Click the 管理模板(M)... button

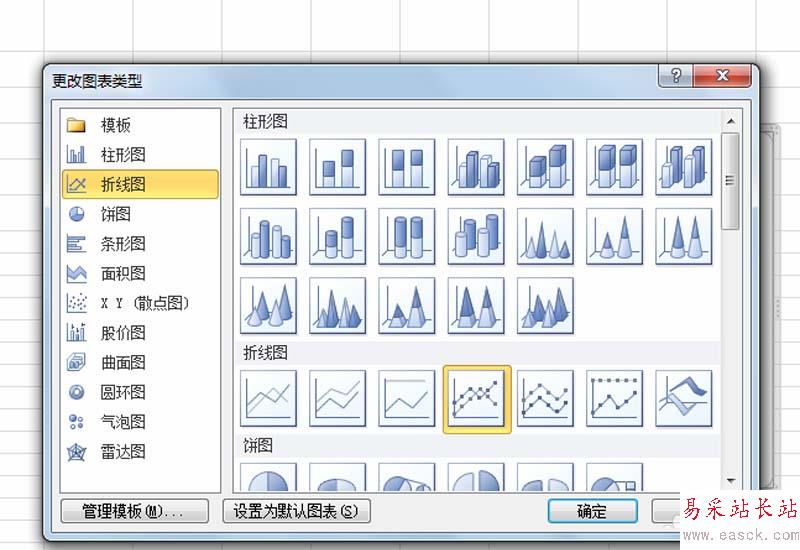[x=135, y=511]
